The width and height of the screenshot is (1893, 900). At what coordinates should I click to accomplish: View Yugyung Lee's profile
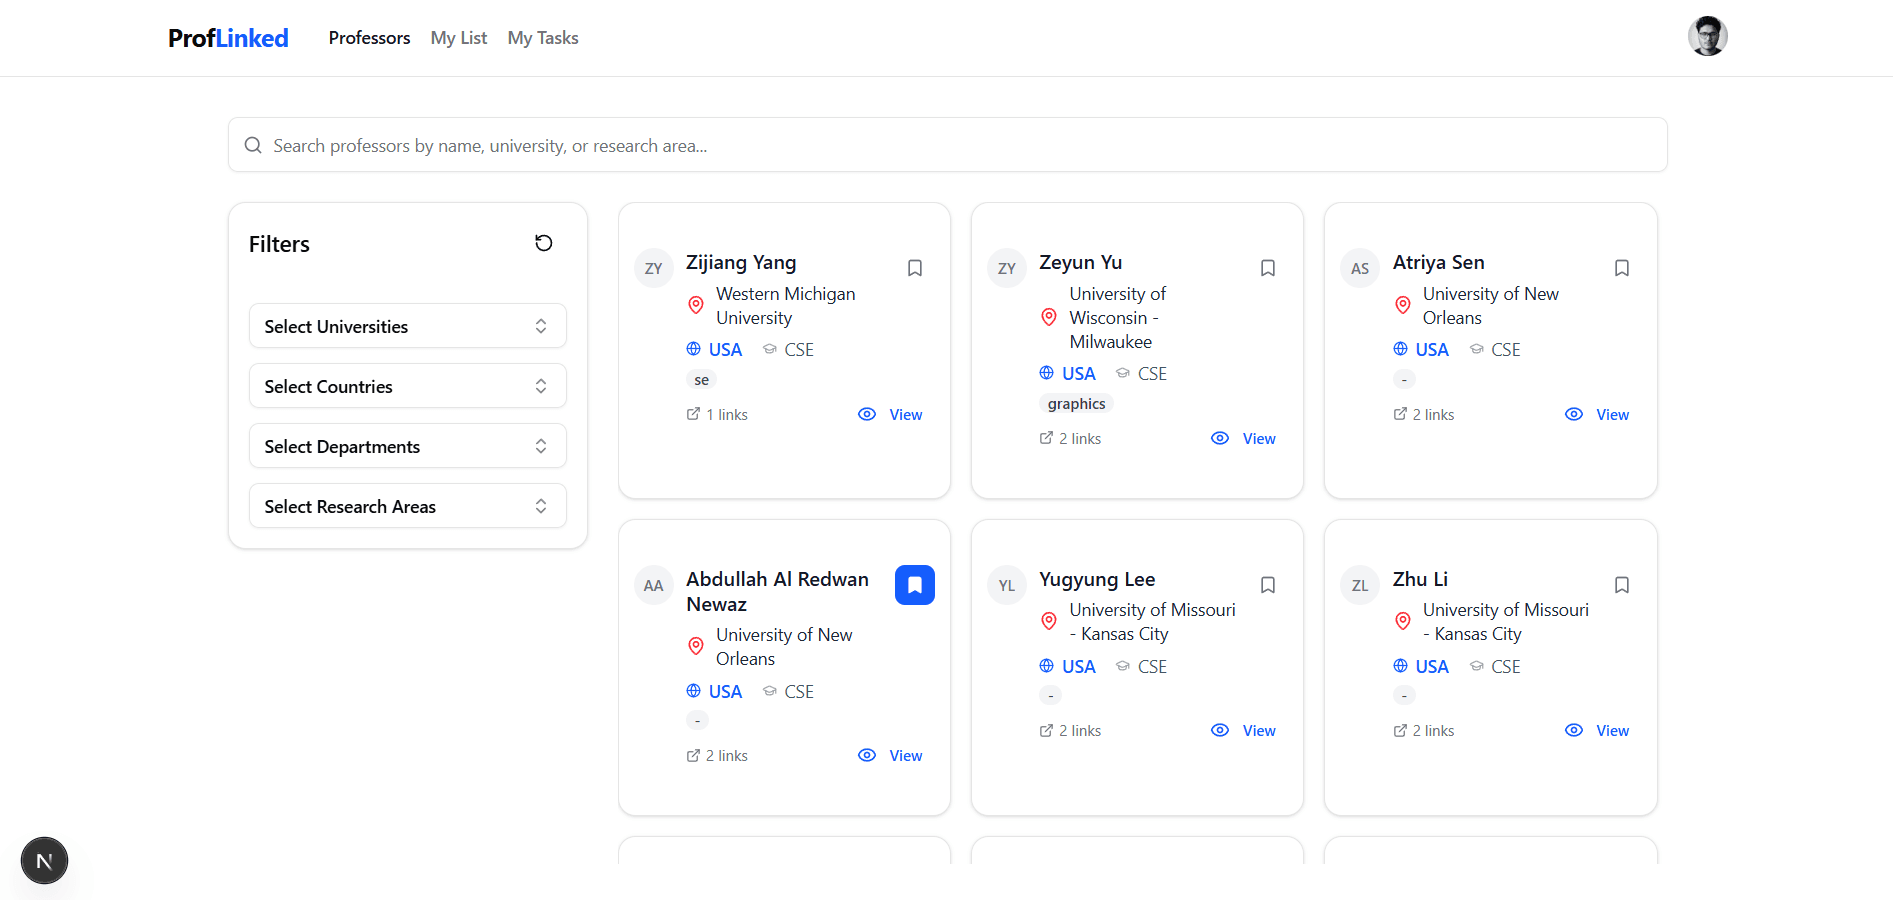1244,730
